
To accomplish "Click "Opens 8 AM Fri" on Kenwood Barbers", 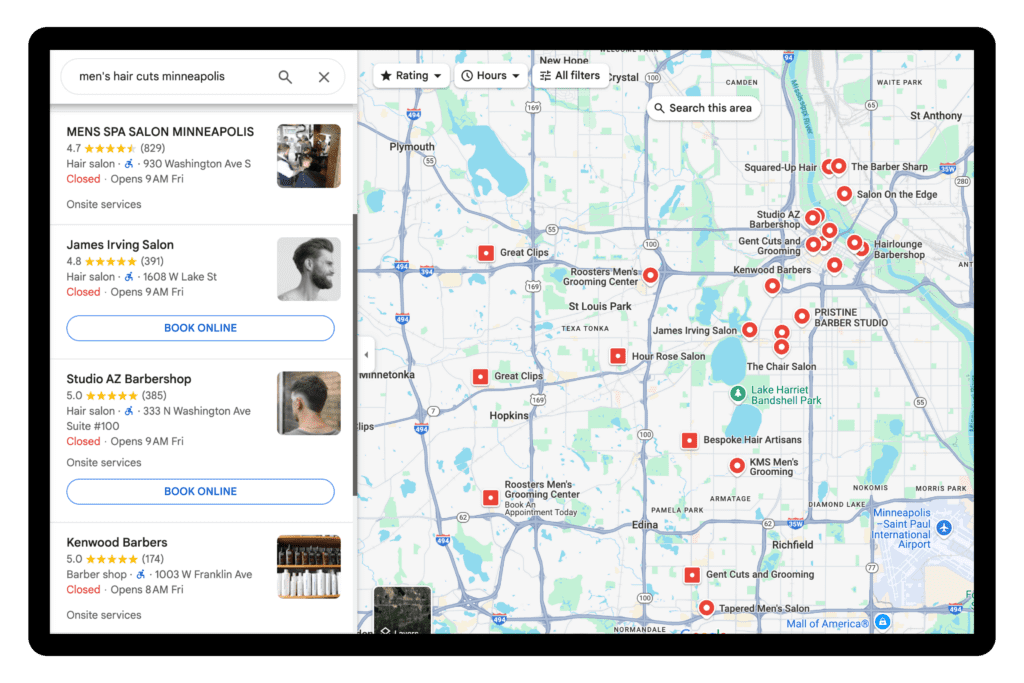I will [147, 590].
